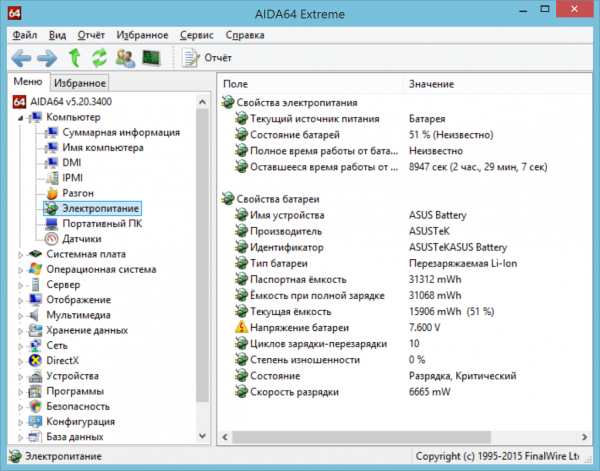Switch to the Избранное tab in the sidebar
The image size is (600, 471).
[80, 83]
